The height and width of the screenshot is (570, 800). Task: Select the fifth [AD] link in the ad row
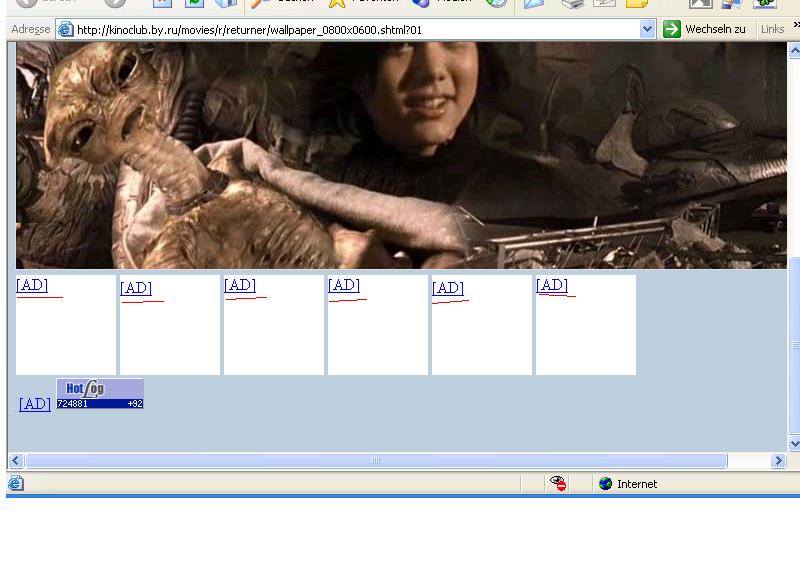pos(448,288)
